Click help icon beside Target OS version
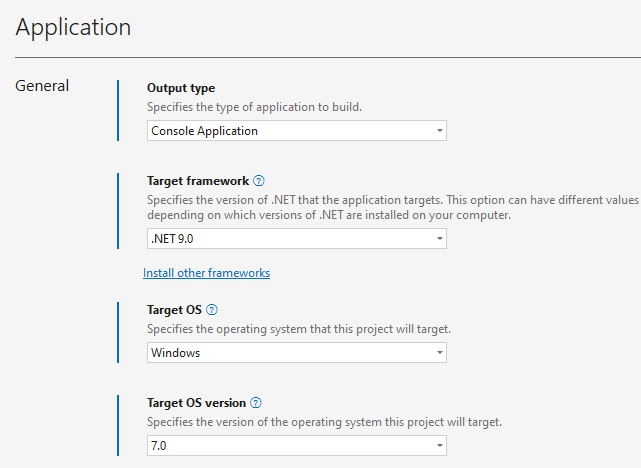The height and width of the screenshot is (468, 641). tap(256, 403)
